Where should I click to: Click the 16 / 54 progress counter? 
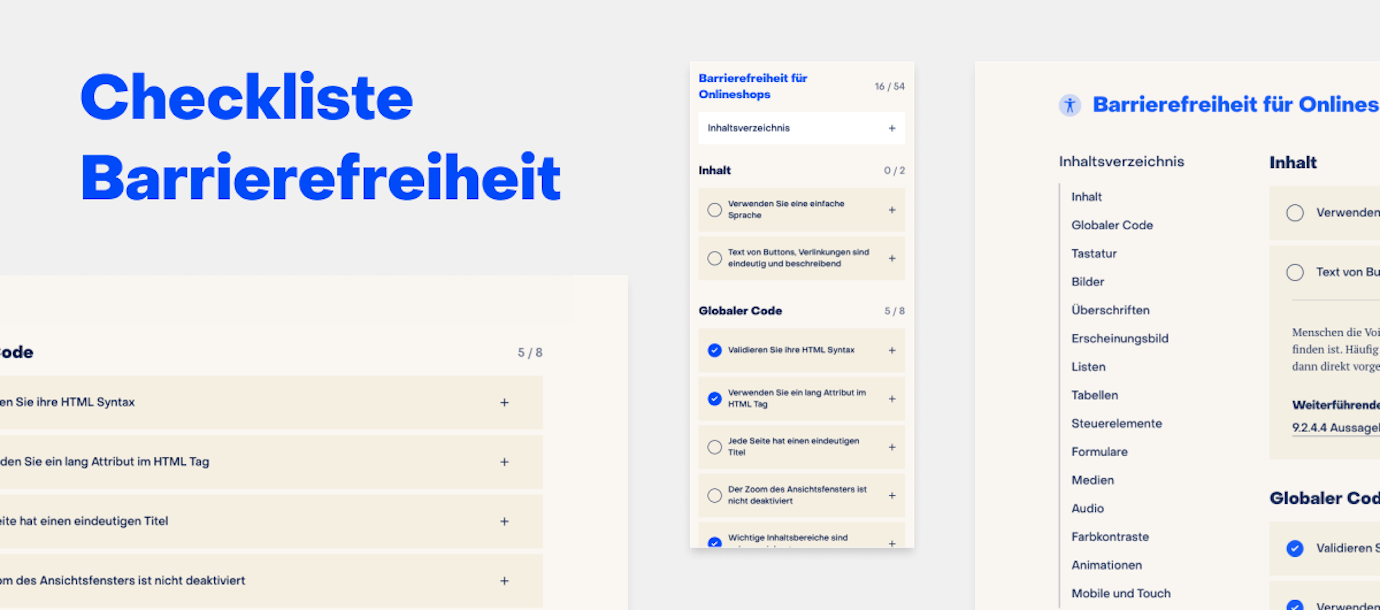tap(889, 87)
